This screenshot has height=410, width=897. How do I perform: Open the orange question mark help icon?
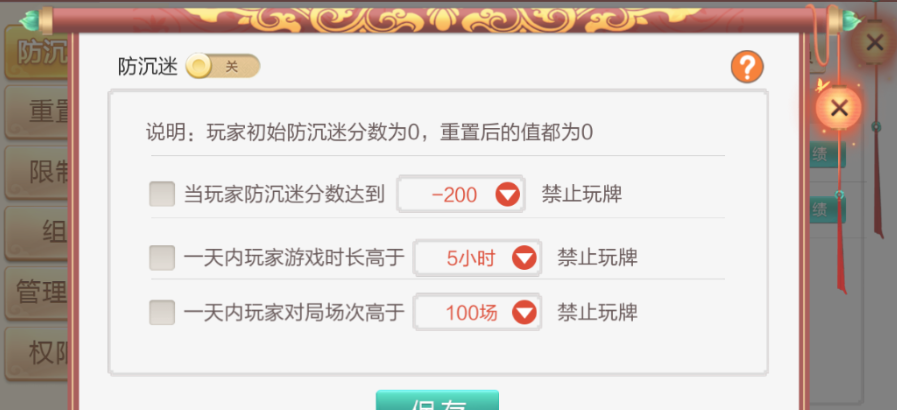[747, 67]
